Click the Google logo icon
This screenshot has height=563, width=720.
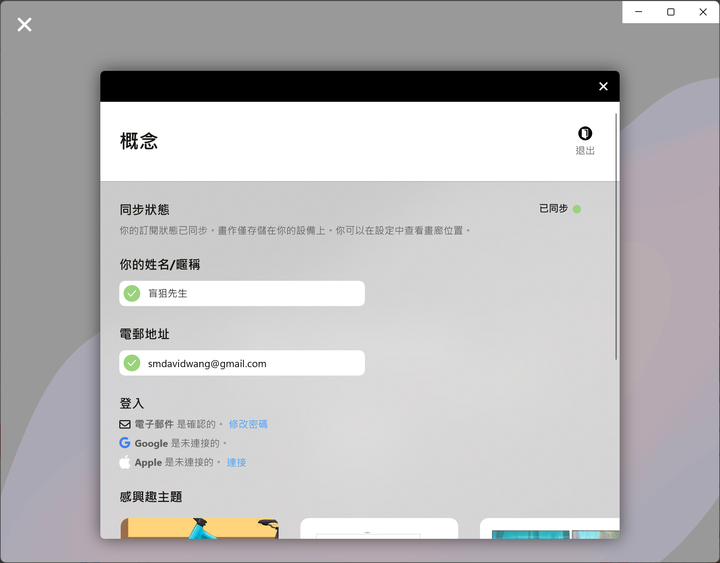click(x=125, y=443)
